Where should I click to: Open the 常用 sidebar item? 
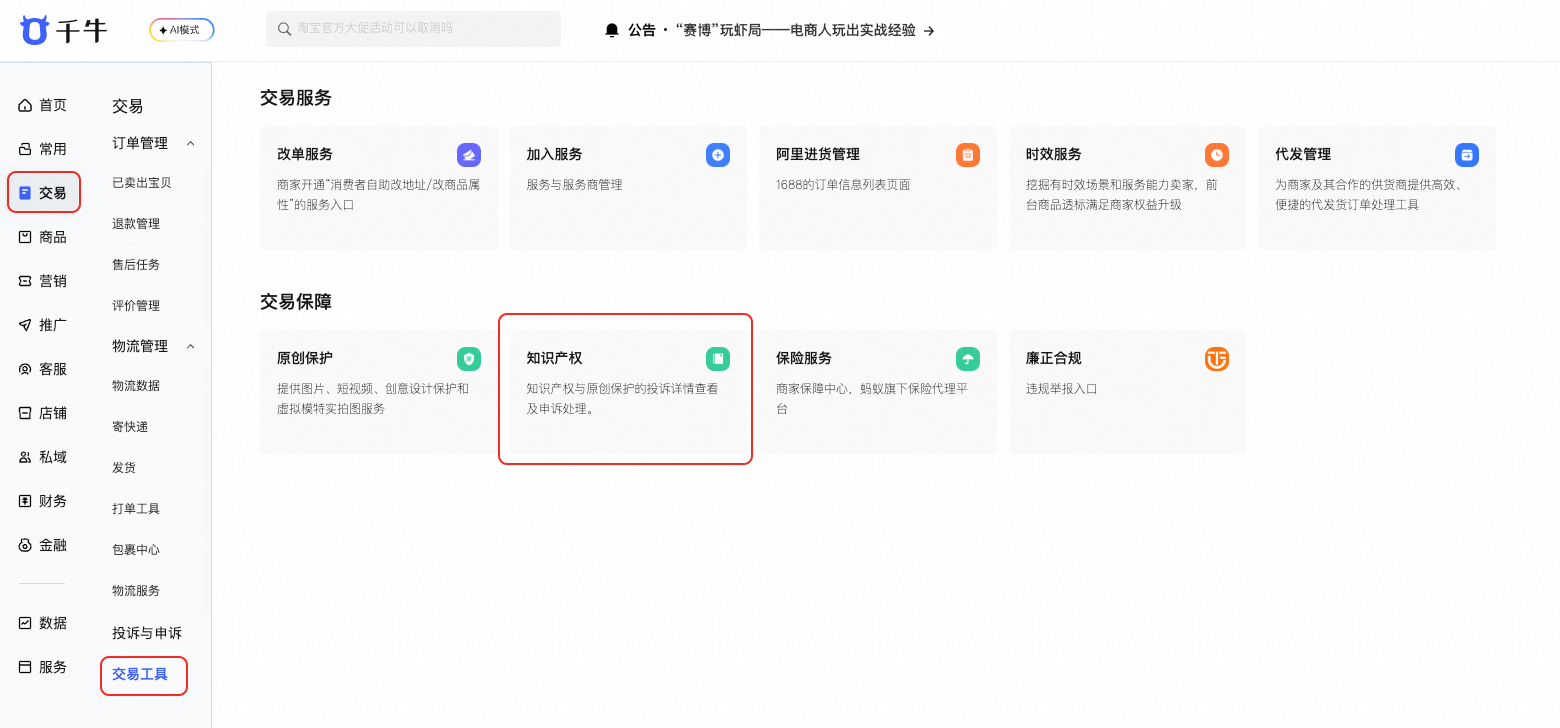(43, 149)
